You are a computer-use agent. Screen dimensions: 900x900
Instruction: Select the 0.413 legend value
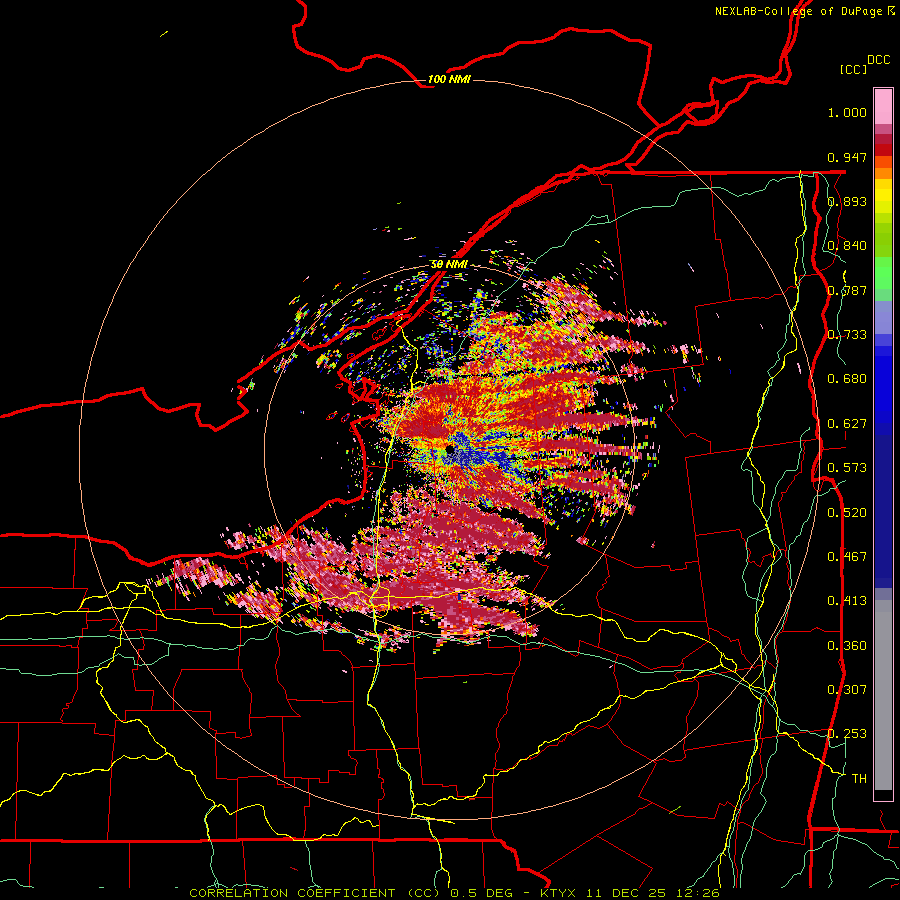pyautogui.click(x=847, y=601)
